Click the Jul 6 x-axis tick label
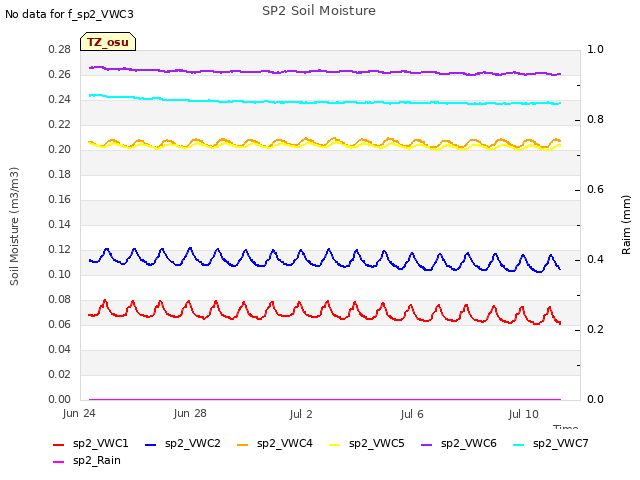This screenshot has height=480, width=640. tap(412, 414)
